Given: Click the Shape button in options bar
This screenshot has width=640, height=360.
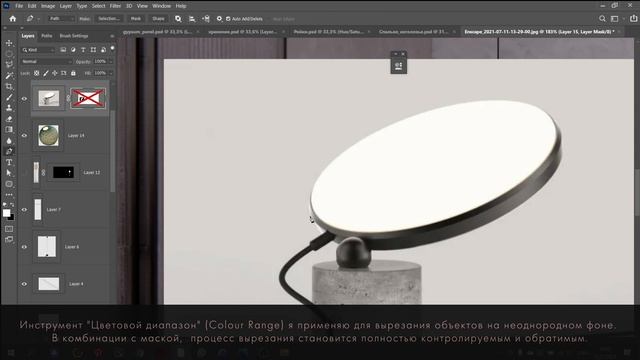Looking at the screenshot, I should click(x=158, y=19).
